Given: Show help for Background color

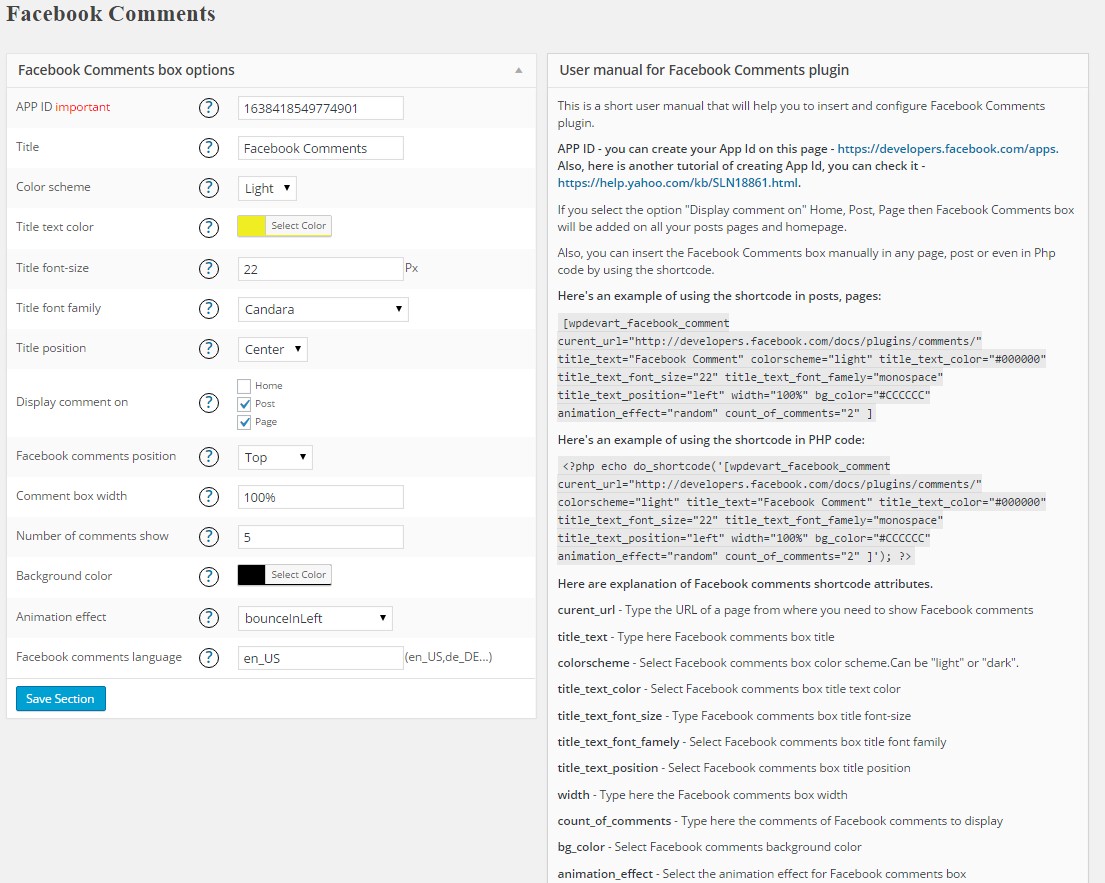Looking at the screenshot, I should (209, 576).
